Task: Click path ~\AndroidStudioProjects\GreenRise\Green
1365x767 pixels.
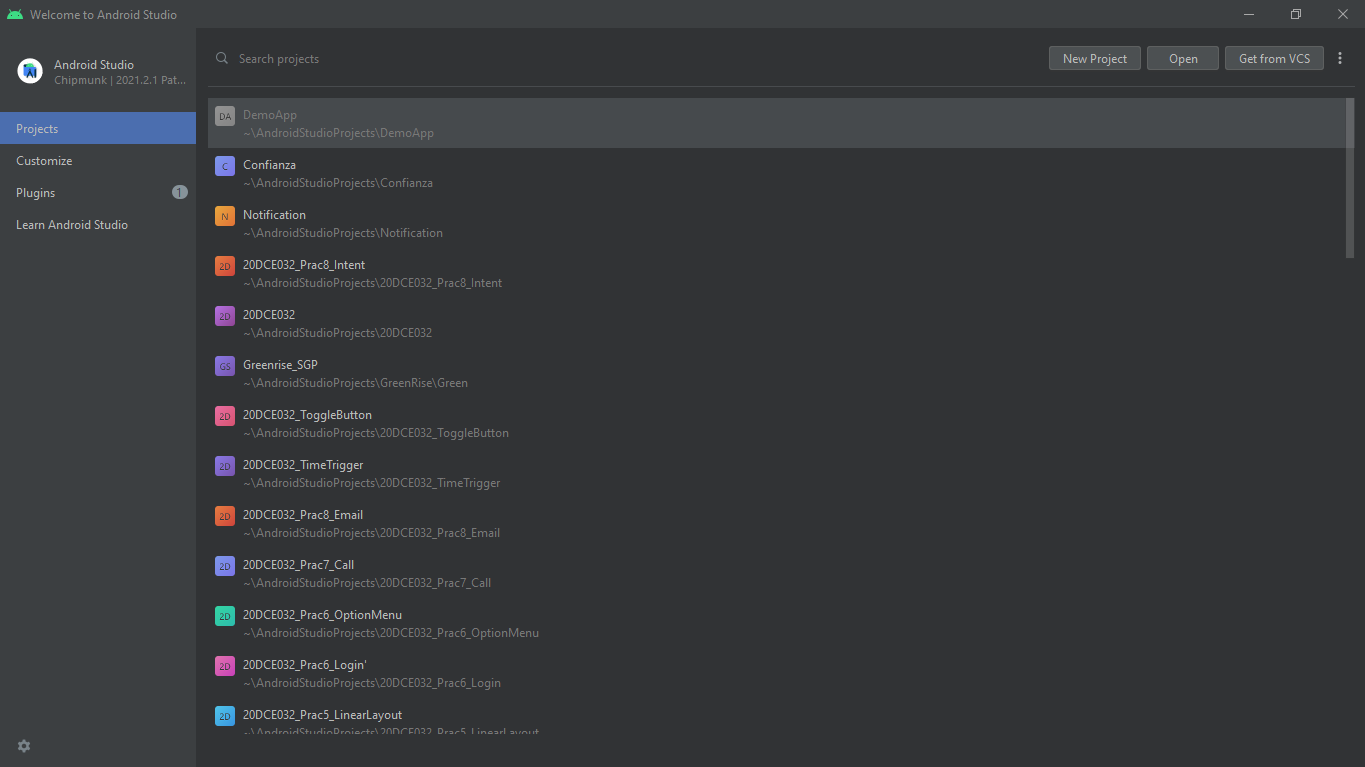Action: [355, 383]
